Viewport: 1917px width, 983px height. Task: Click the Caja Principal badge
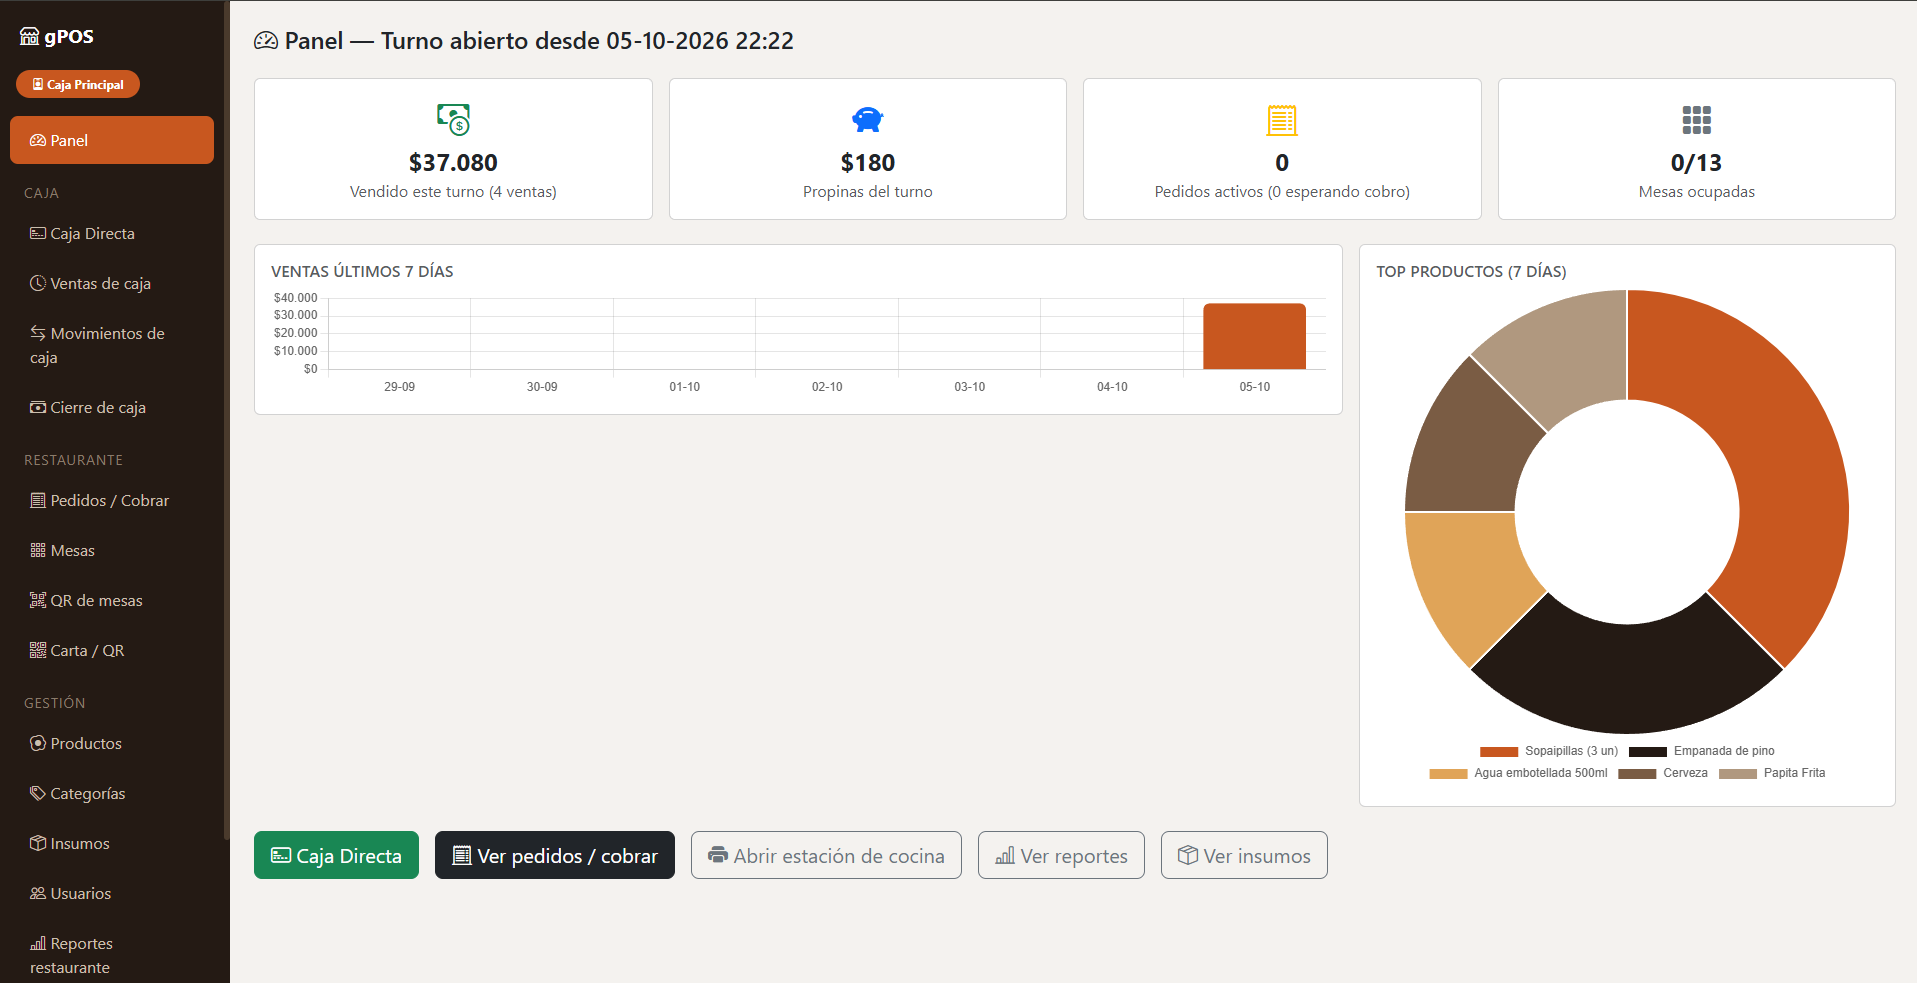[78, 84]
